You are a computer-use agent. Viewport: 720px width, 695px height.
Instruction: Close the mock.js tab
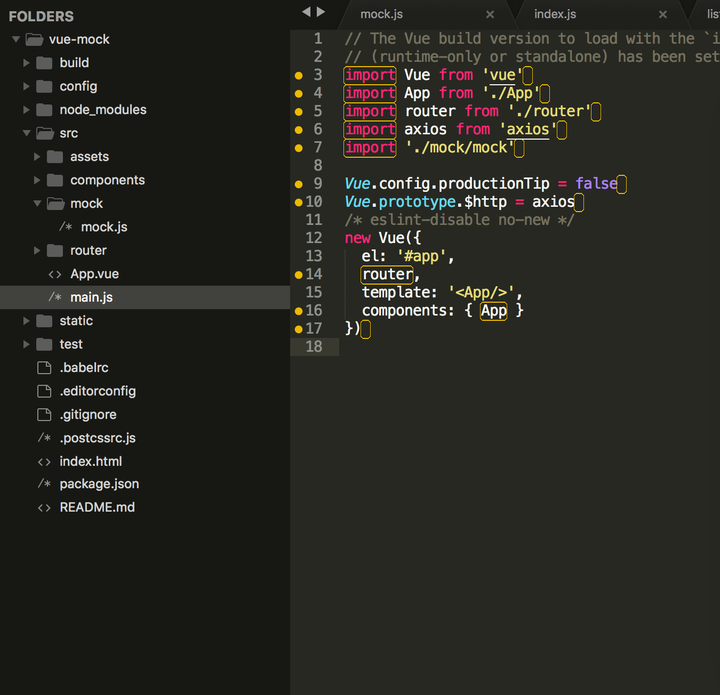(x=490, y=15)
